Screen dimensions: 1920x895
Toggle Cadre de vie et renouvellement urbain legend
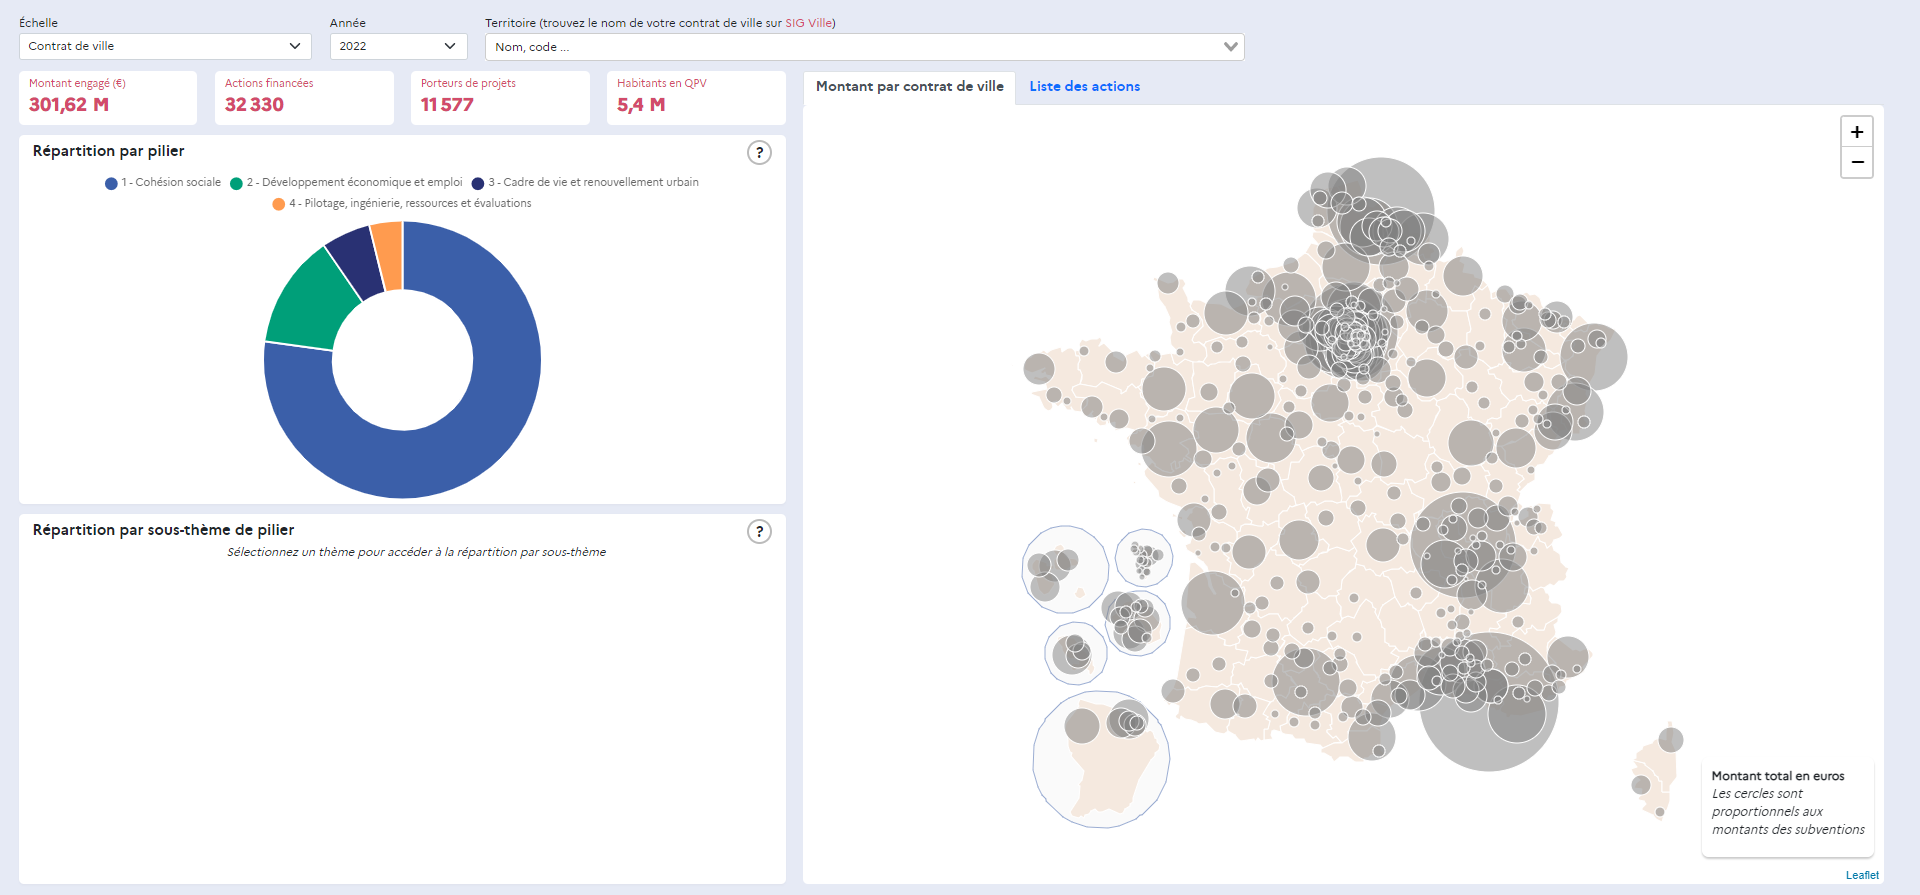[x=585, y=183]
